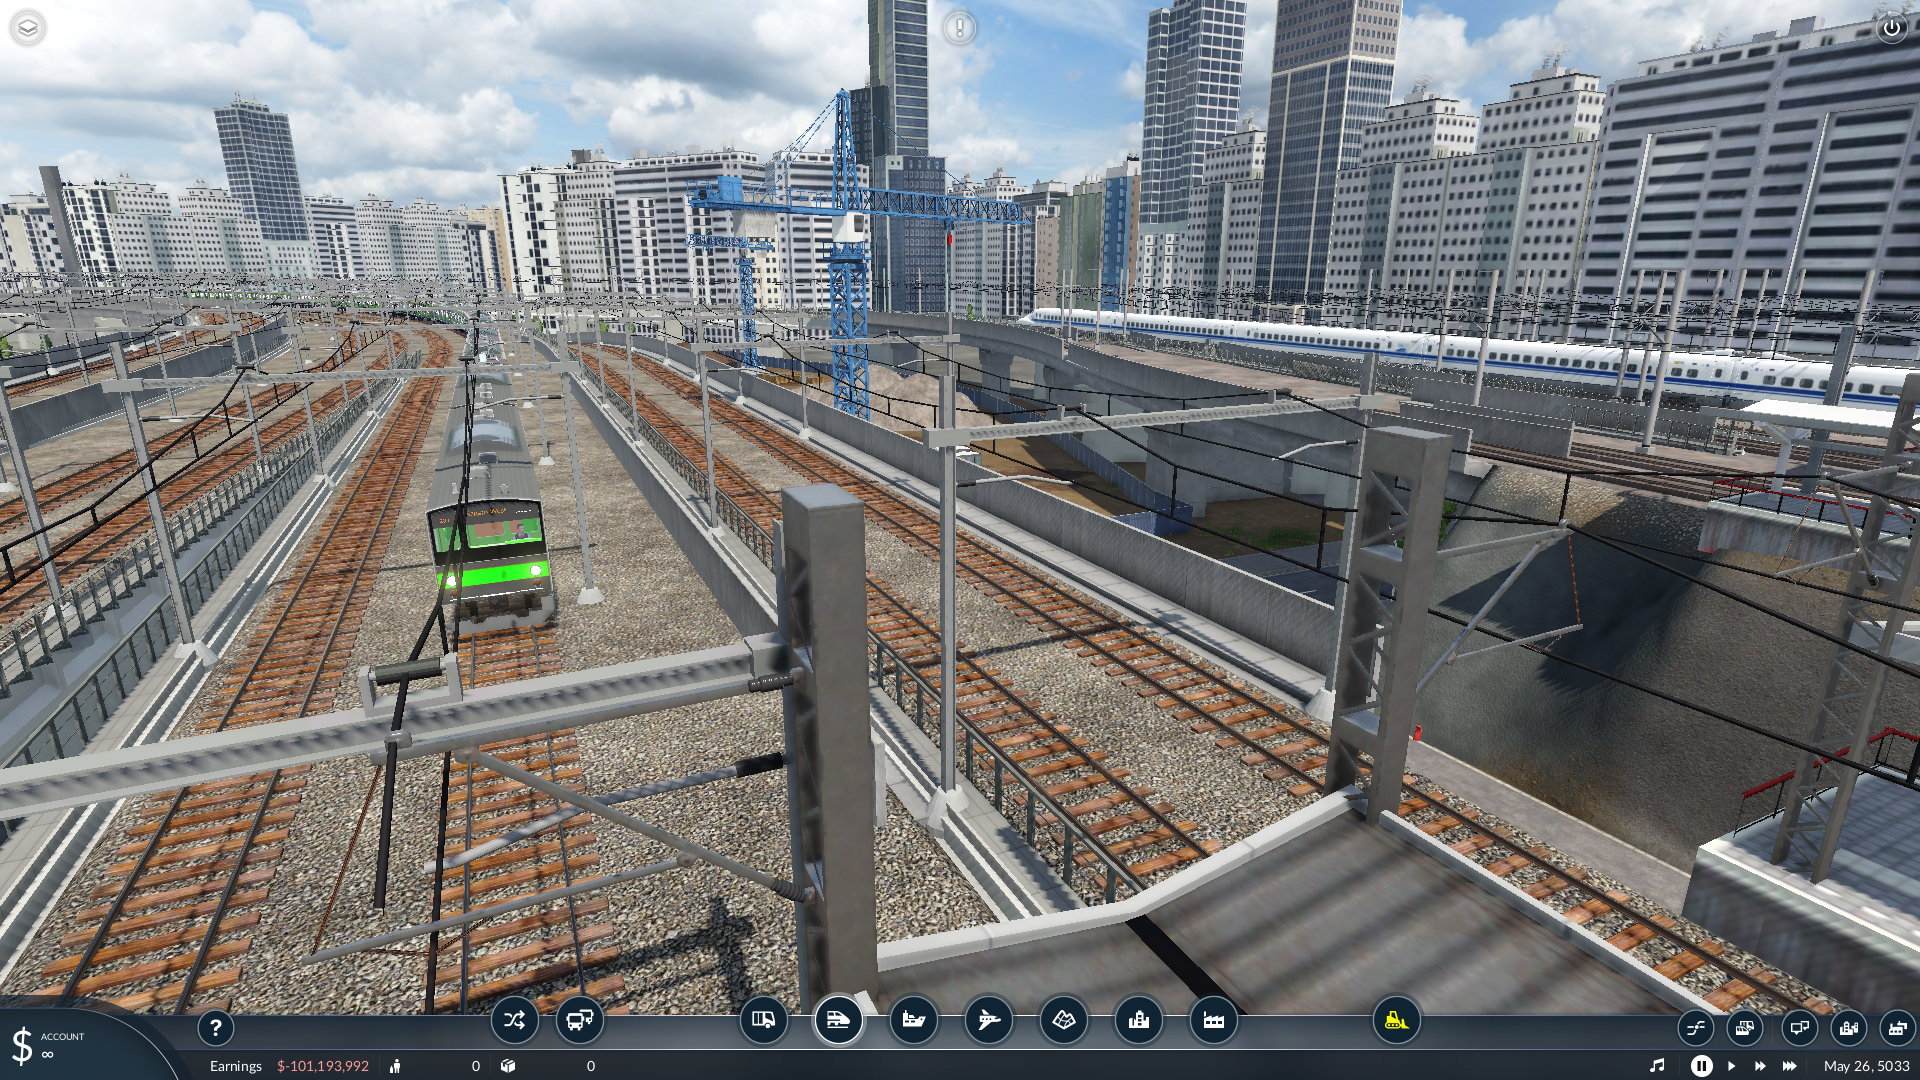The height and width of the screenshot is (1080, 1920).
Task: Set game speed to normal play
Action: [x=1731, y=1066]
